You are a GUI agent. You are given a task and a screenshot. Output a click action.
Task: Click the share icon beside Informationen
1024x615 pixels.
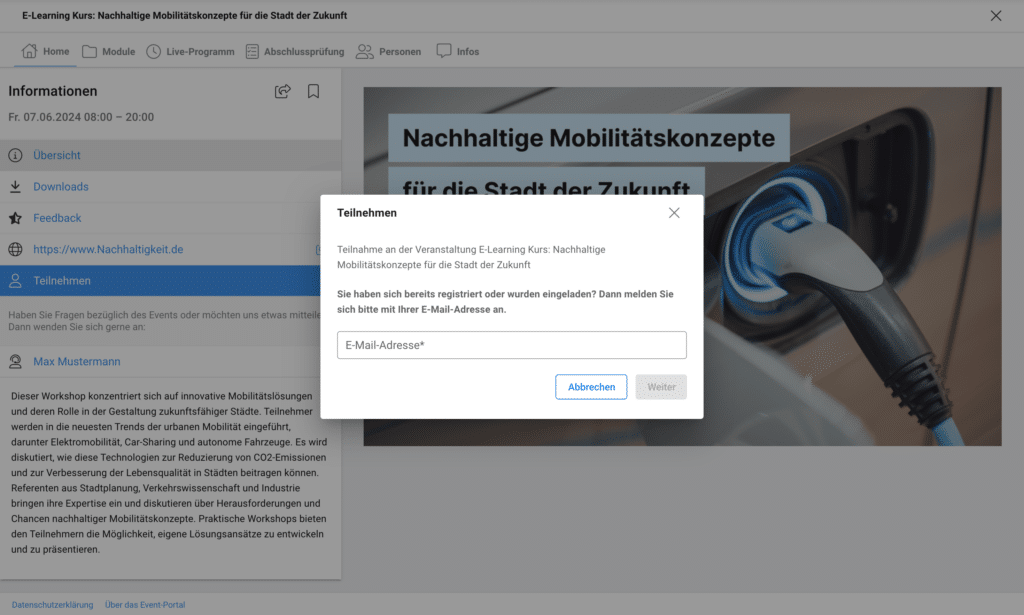(x=283, y=92)
